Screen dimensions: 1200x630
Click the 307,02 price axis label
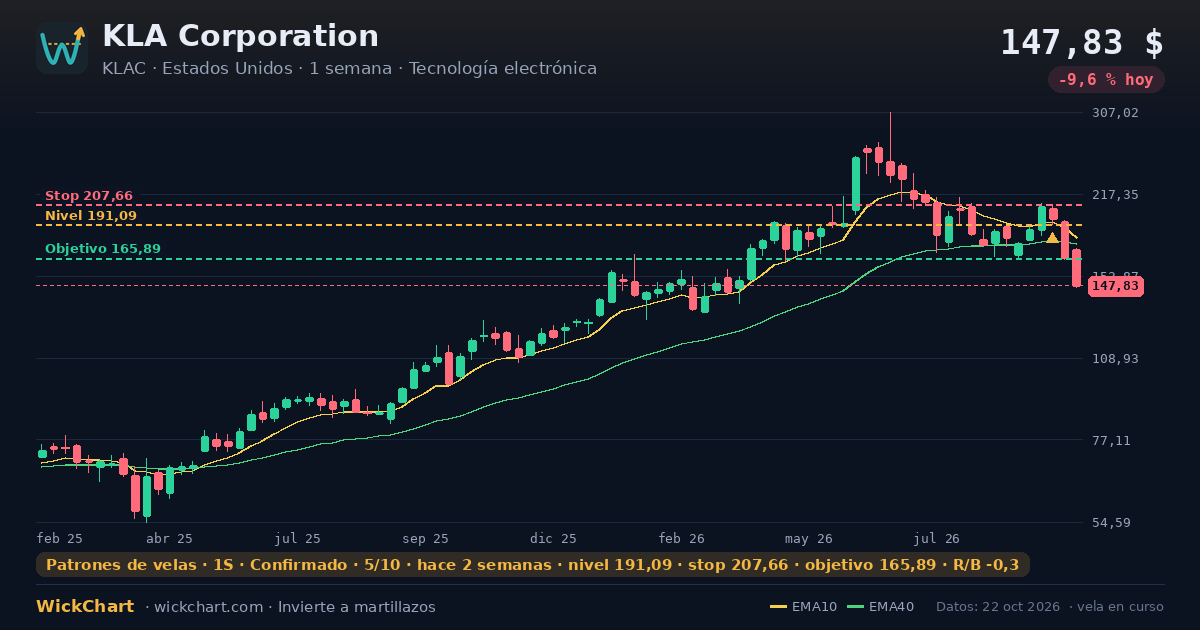[1115, 113]
